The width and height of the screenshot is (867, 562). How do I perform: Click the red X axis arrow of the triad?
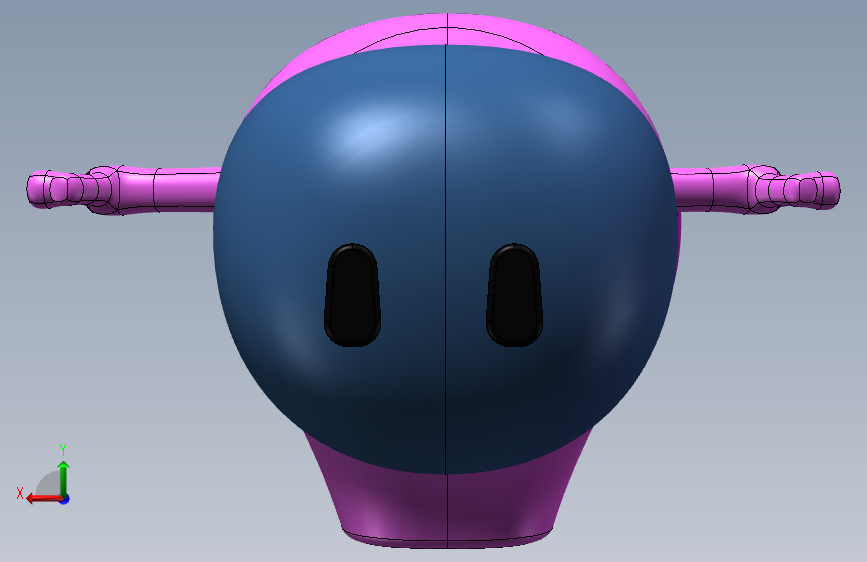(x=44, y=499)
